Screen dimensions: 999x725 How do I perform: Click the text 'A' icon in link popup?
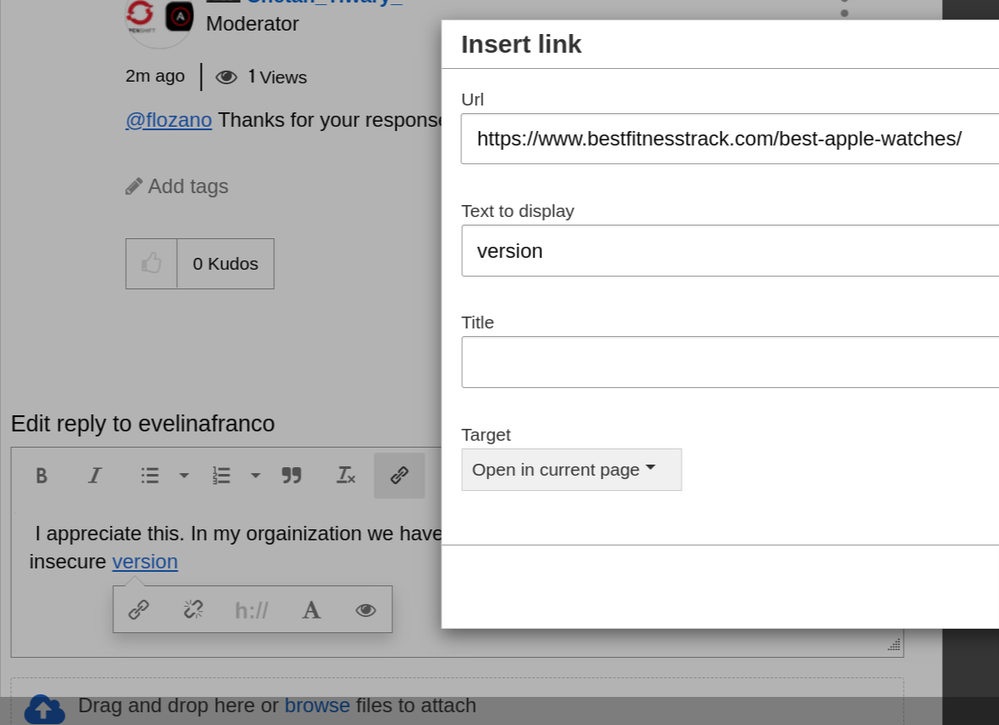tap(311, 610)
